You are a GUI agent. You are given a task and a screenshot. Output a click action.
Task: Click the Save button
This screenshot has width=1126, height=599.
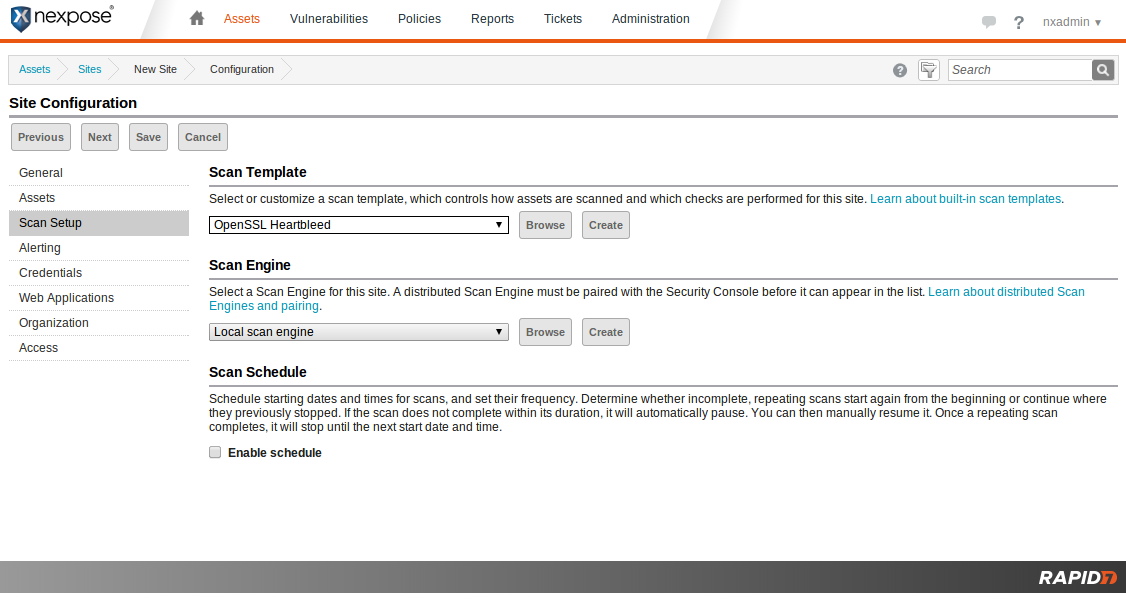[x=148, y=137]
